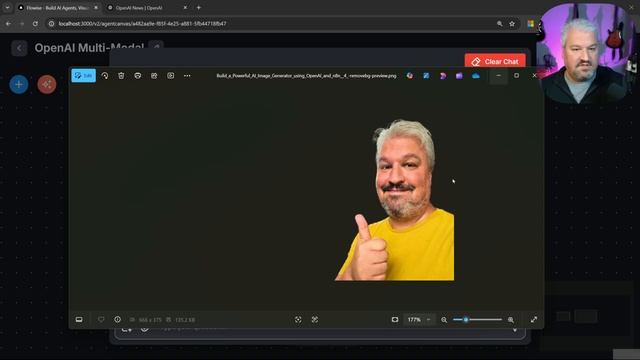Viewport: 640px width, 360px height.
Task: Click the background removal icon in bottom bar
Action: pos(315,320)
